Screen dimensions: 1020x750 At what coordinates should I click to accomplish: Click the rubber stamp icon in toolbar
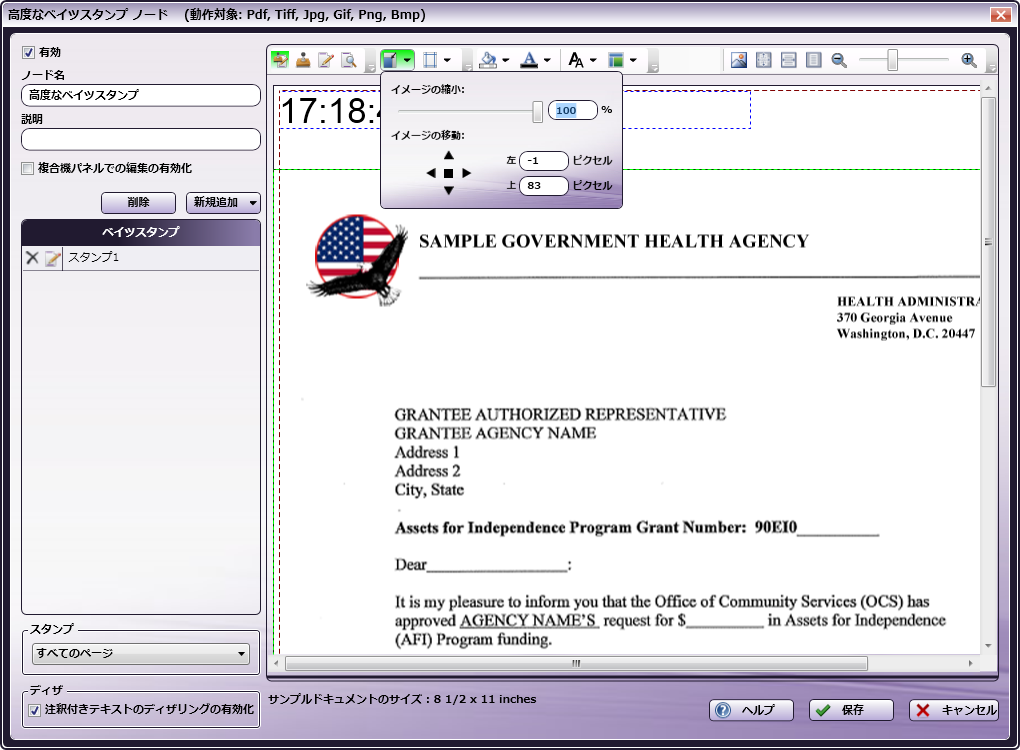click(303, 60)
